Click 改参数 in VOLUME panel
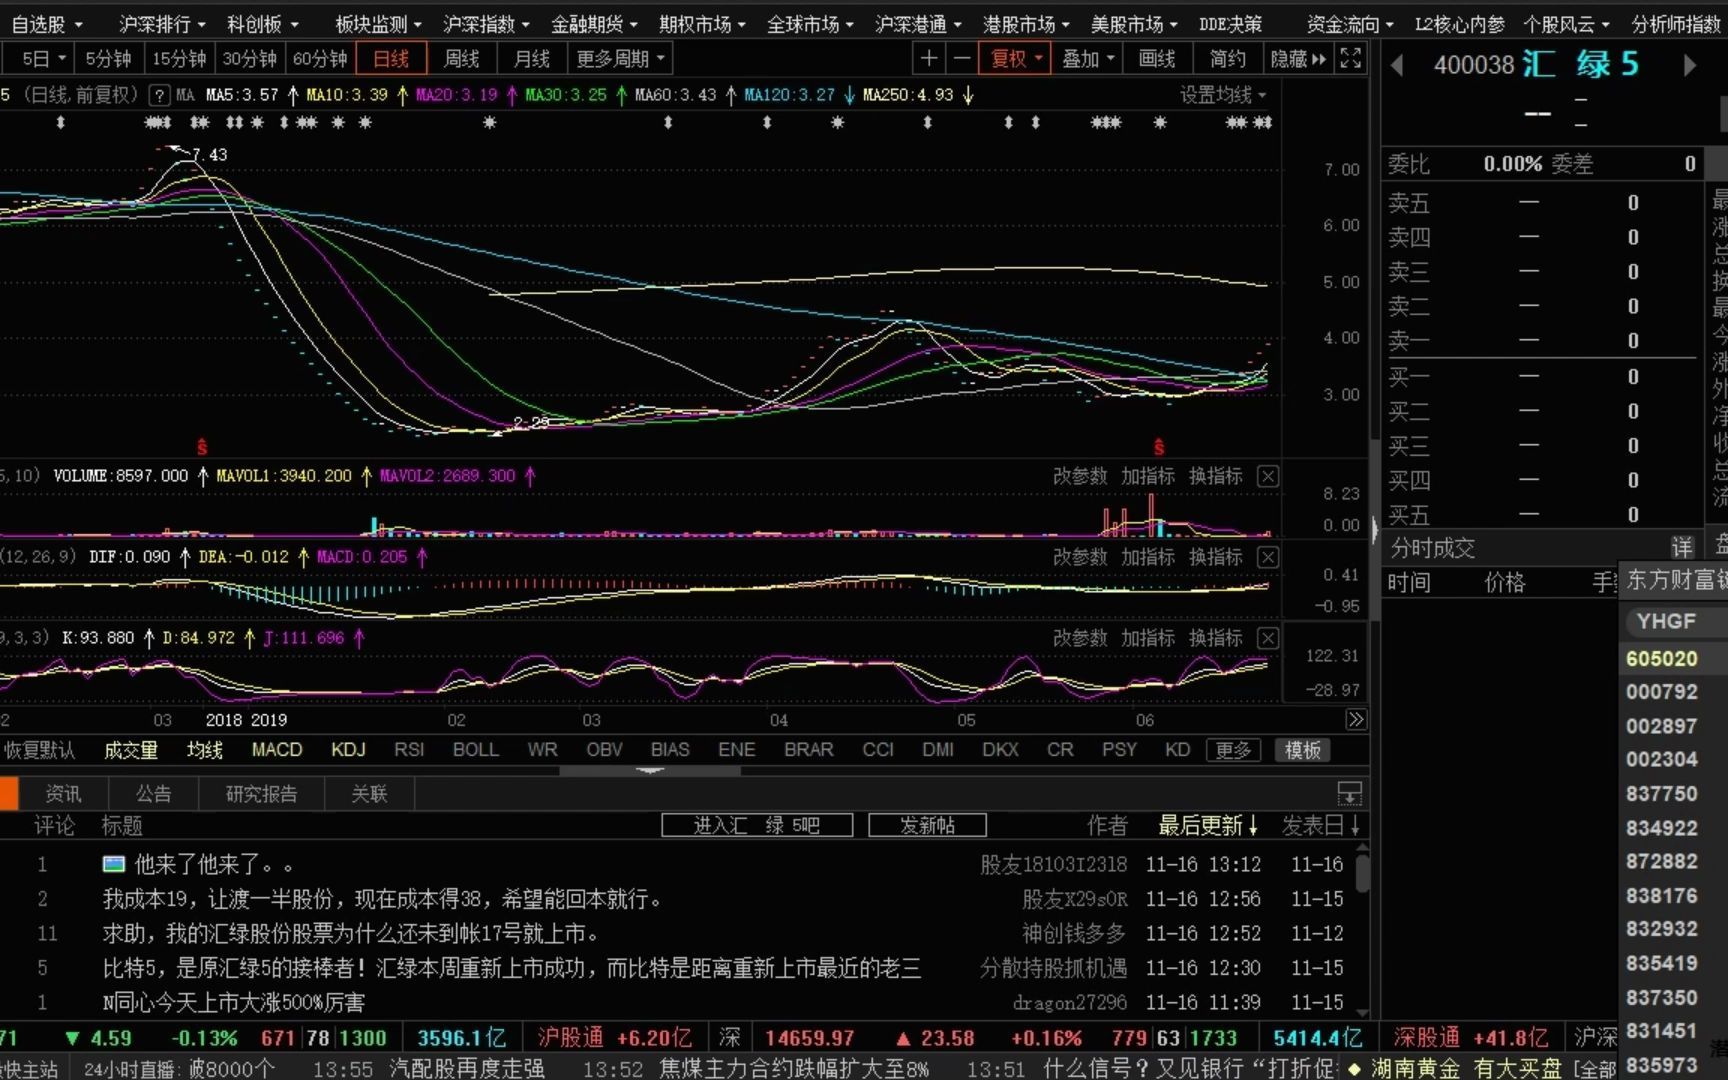Image resolution: width=1728 pixels, height=1080 pixels. click(x=1080, y=476)
